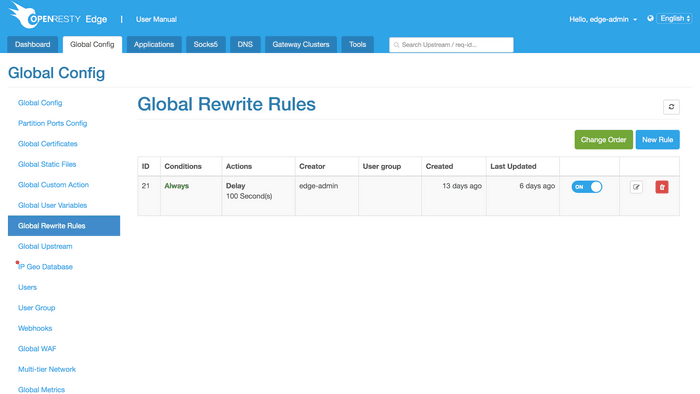Image resolution: width=700 pixels, height=394 pixels.
Task: Click the 100 Second(s) delay value
Action: (x=249, y=196)
